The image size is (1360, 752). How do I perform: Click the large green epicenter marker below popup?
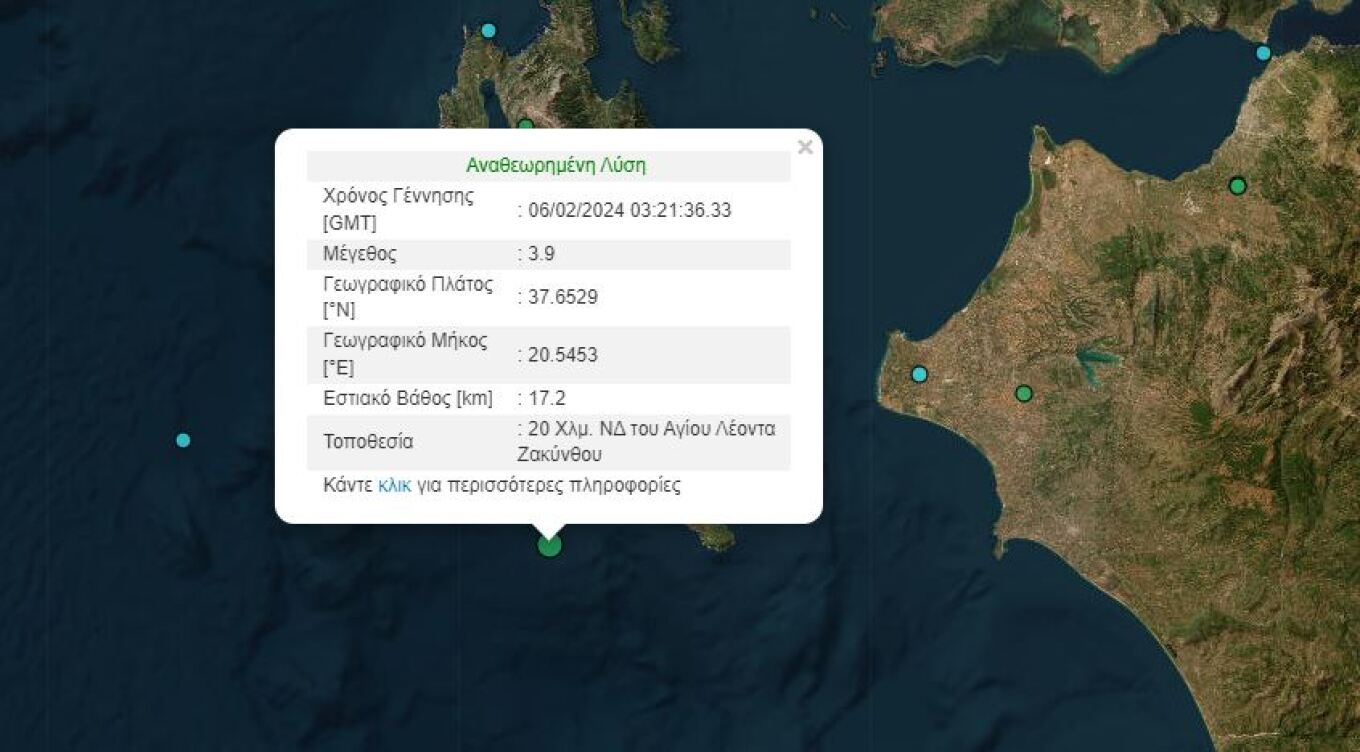click(x=549, y=545)
